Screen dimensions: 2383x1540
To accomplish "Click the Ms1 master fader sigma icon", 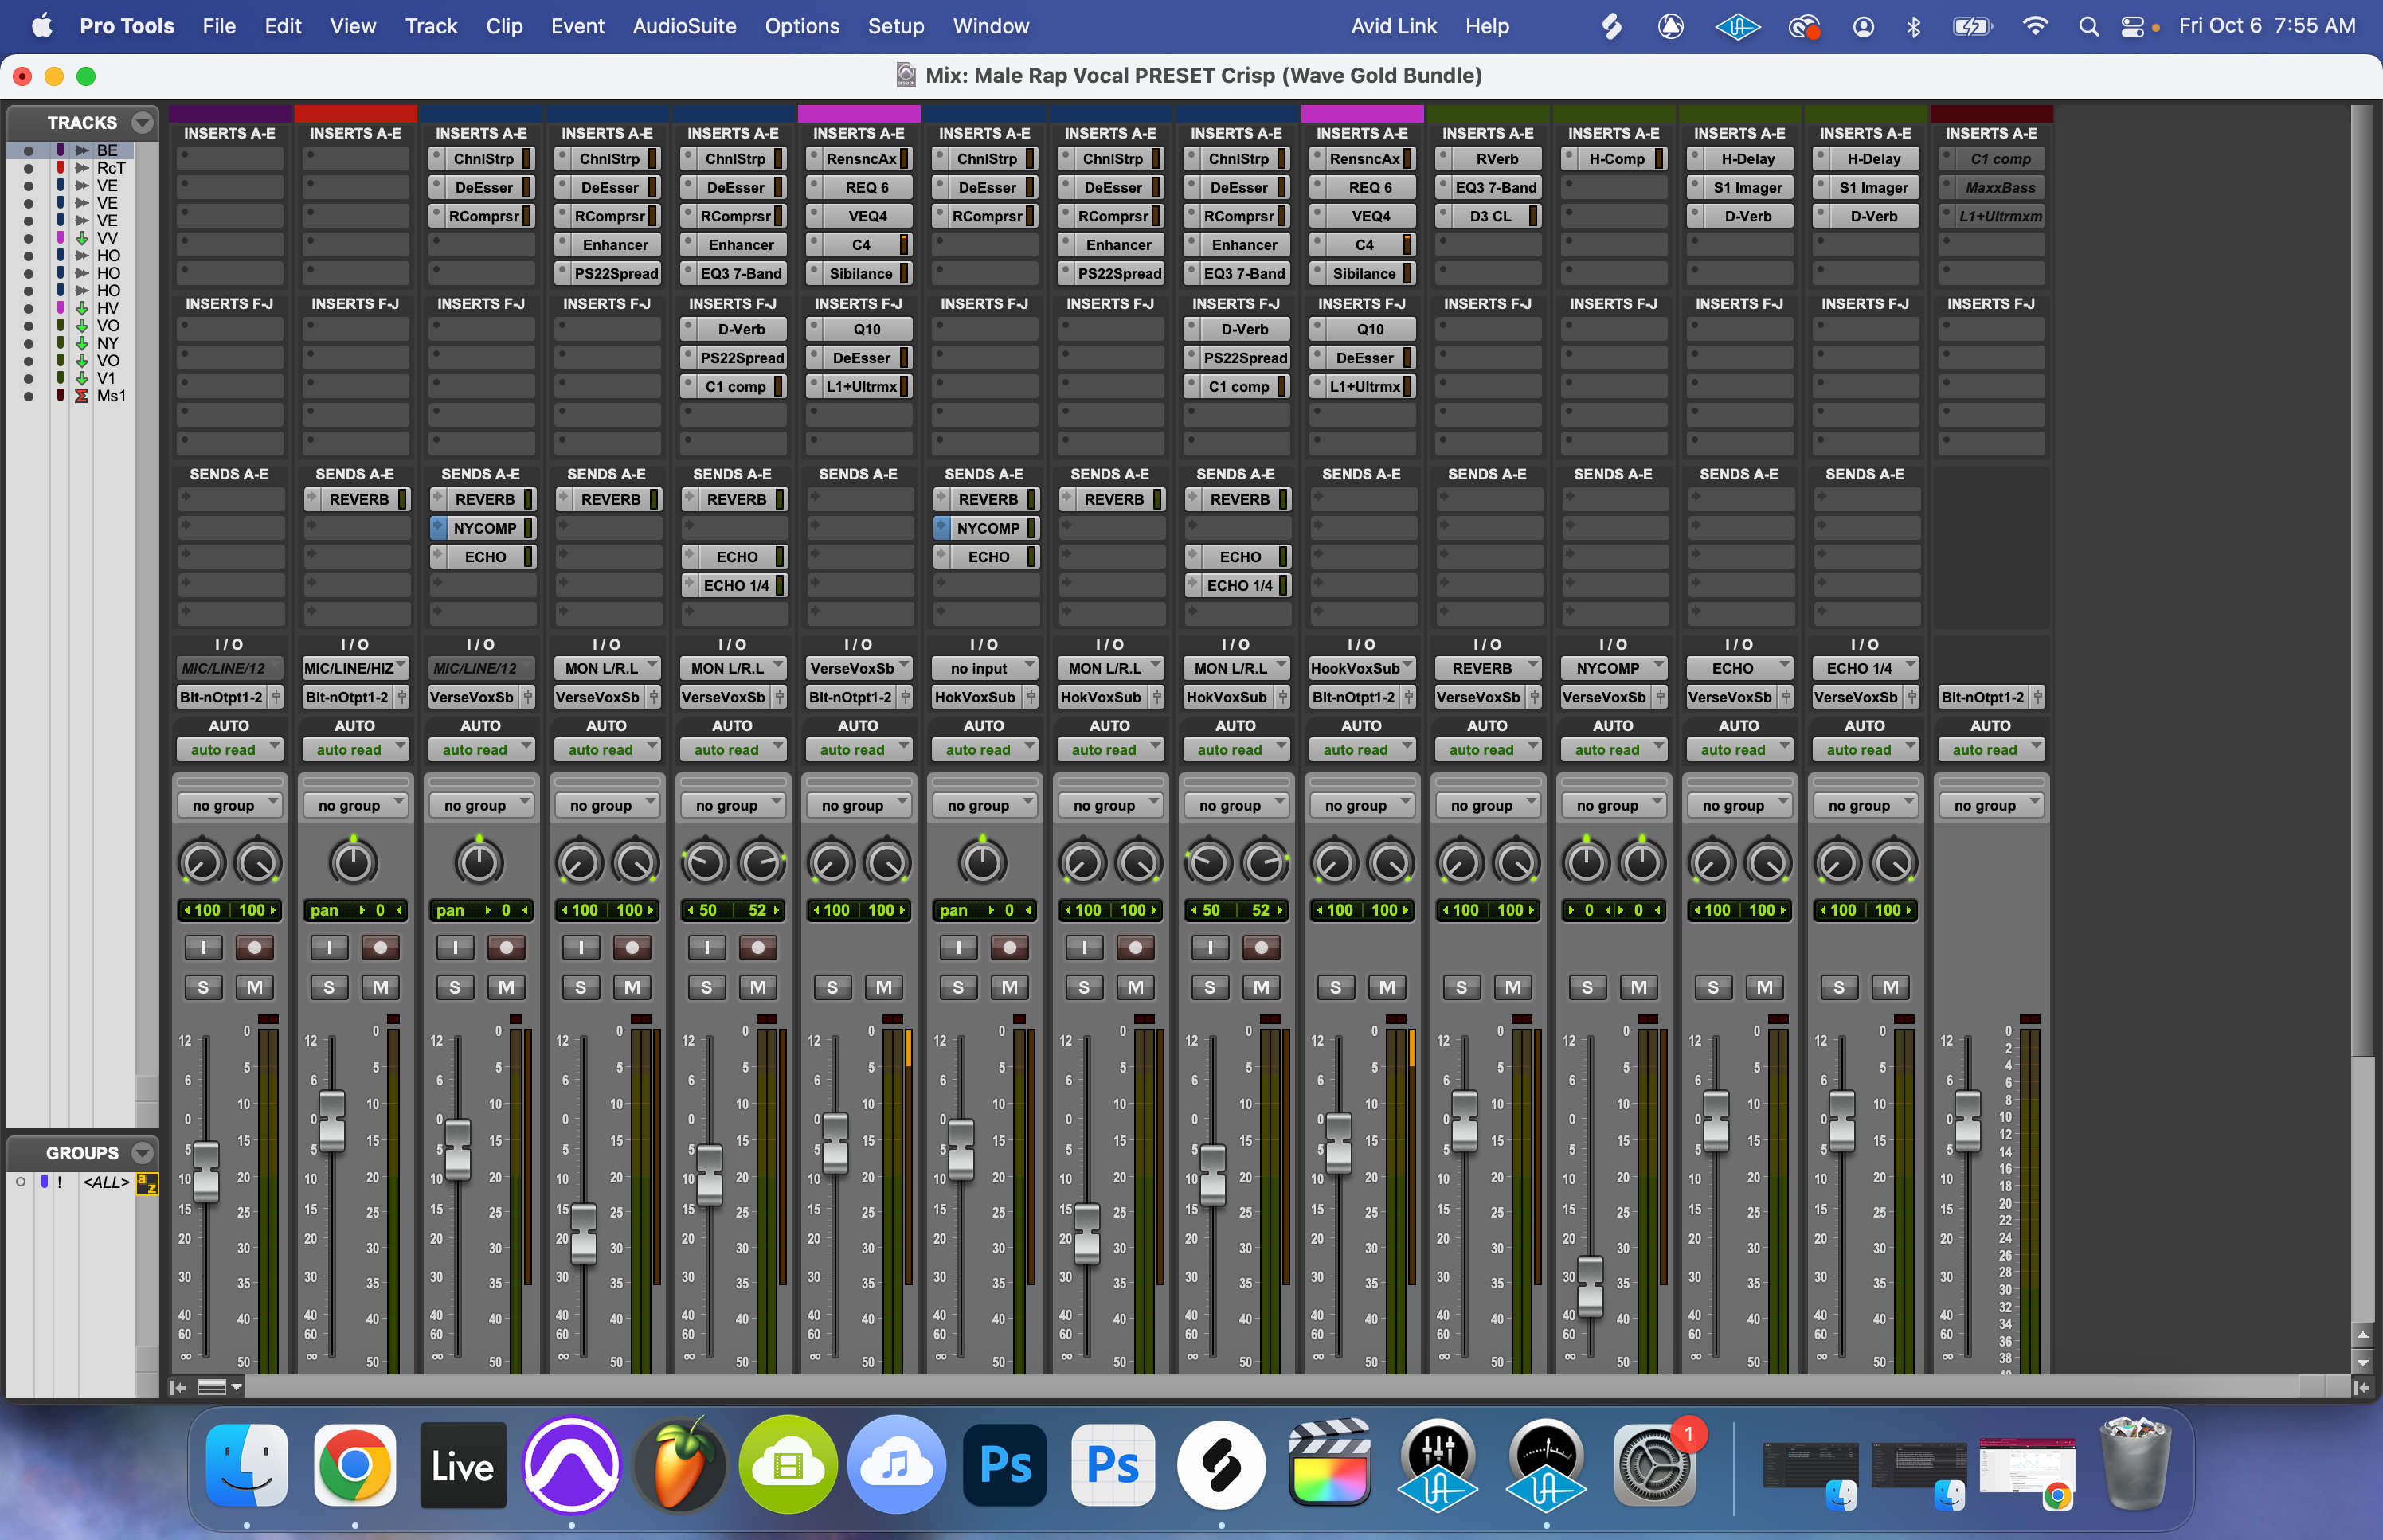I will (x=81, y=396).
